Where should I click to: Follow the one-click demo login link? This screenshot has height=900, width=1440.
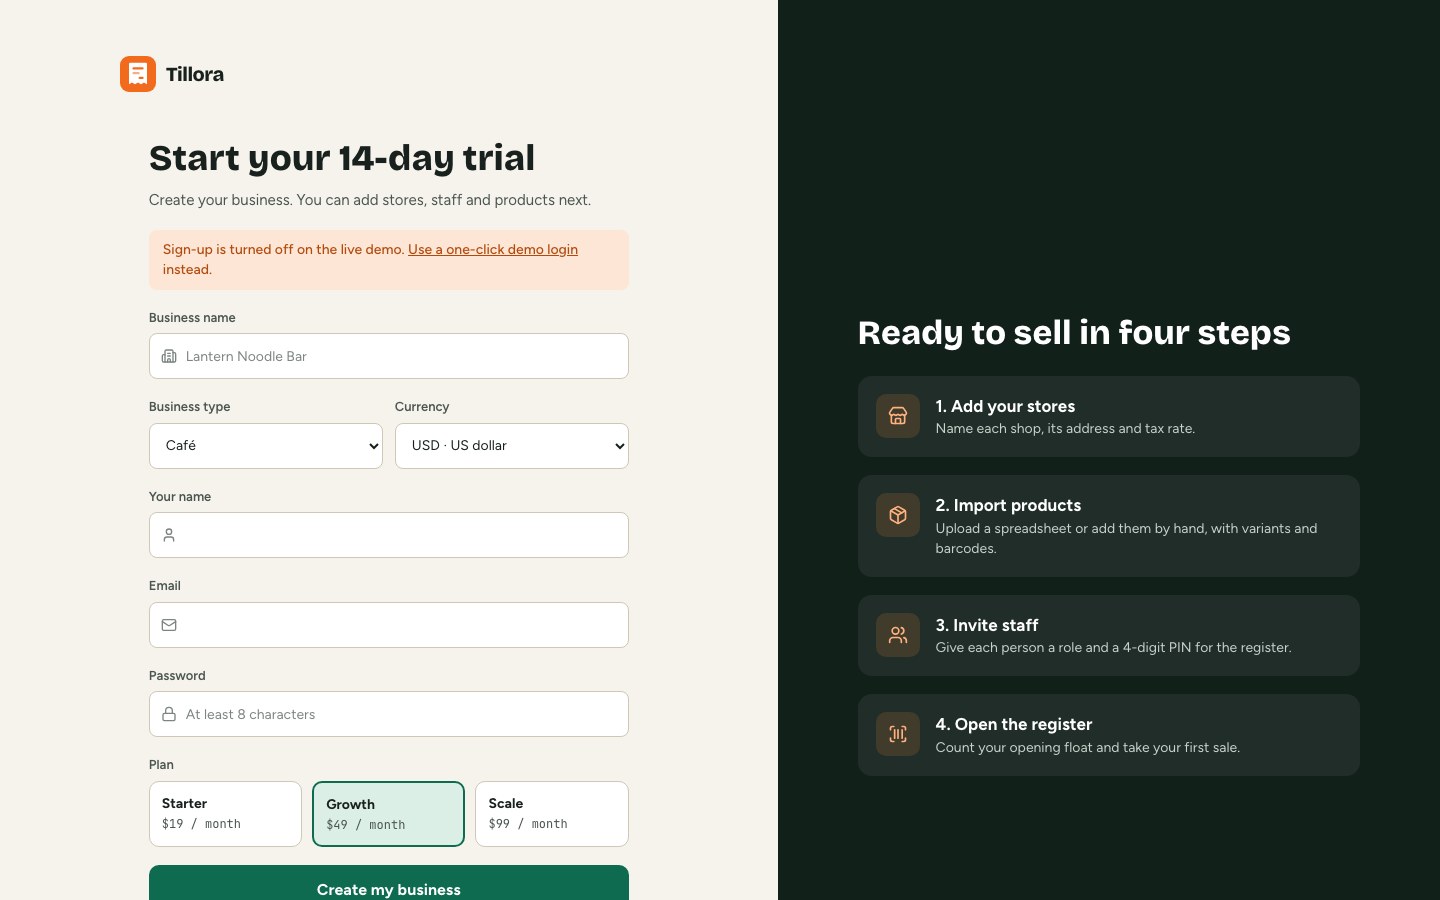(x=493, y=249)
